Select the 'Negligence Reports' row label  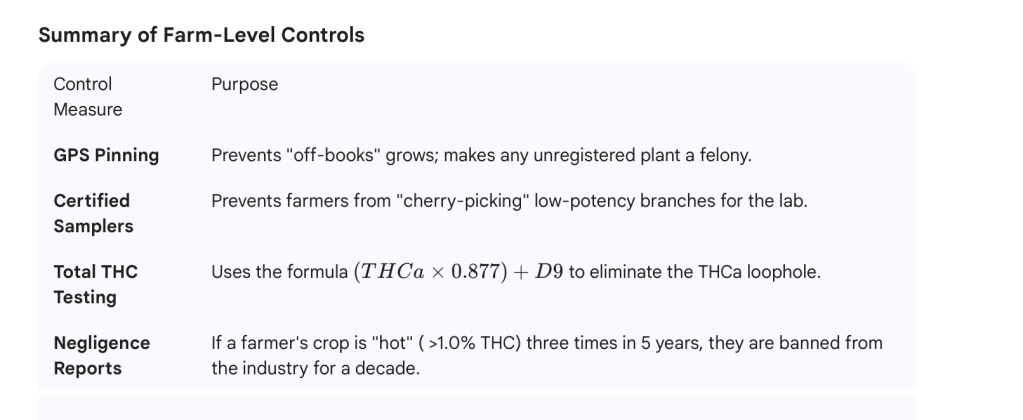tap(101, 355)
